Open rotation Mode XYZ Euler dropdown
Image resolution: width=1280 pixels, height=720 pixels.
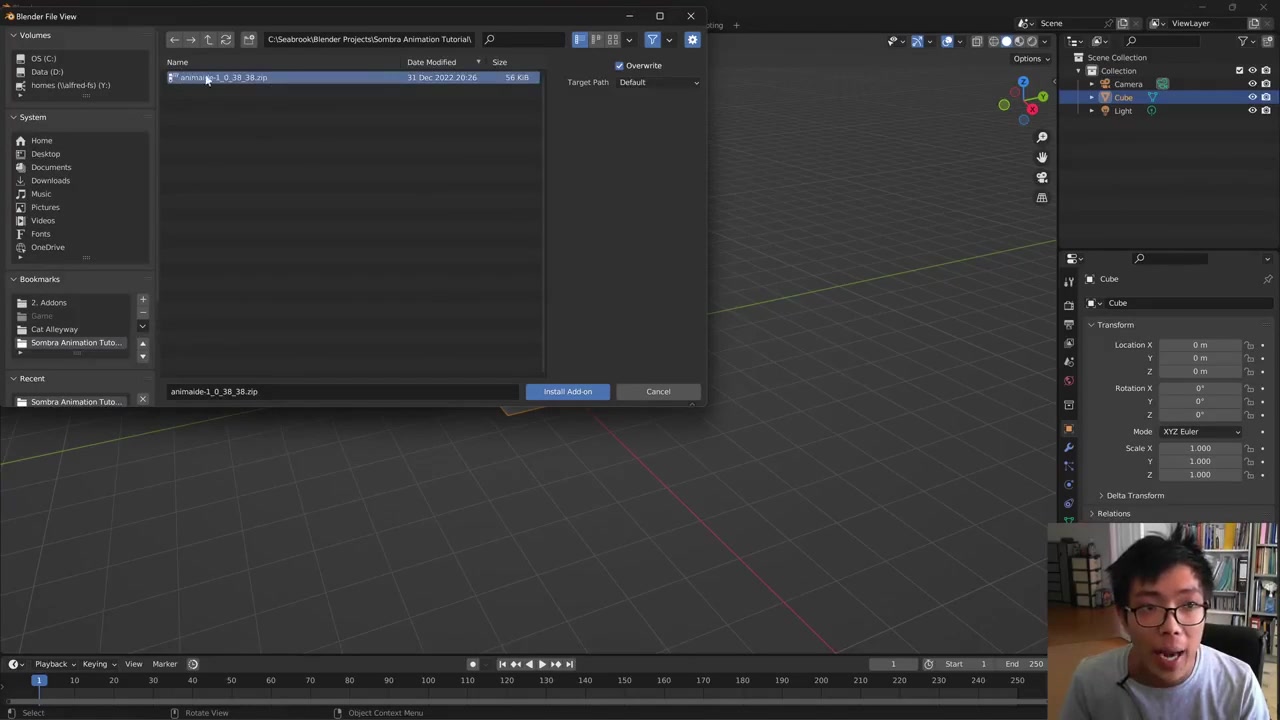click(1200, 432)
